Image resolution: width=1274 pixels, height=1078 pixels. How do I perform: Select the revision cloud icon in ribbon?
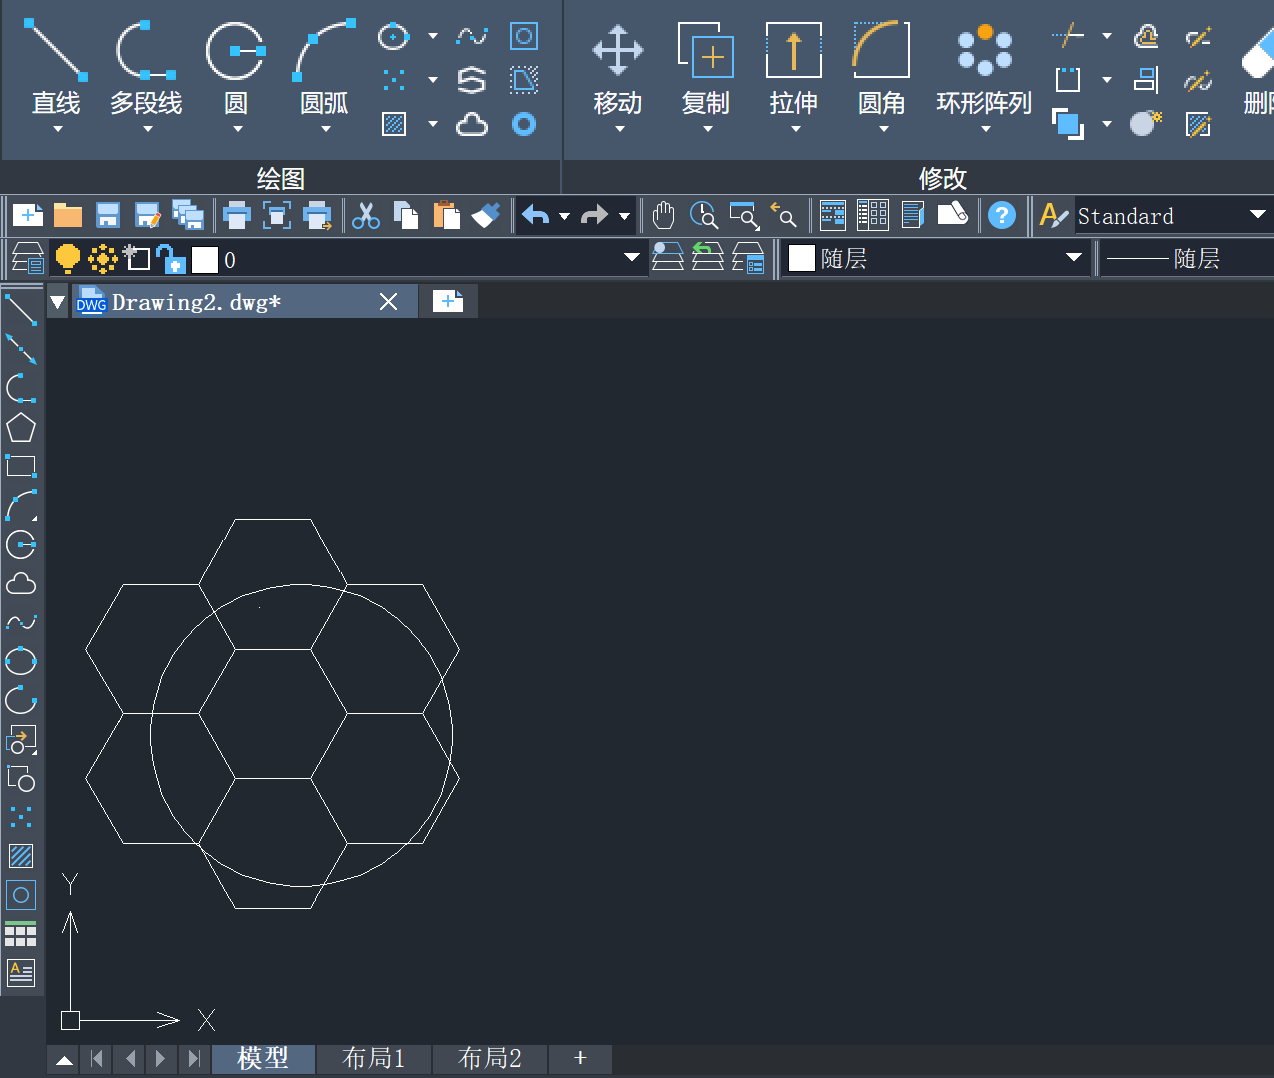click(472, 124)
